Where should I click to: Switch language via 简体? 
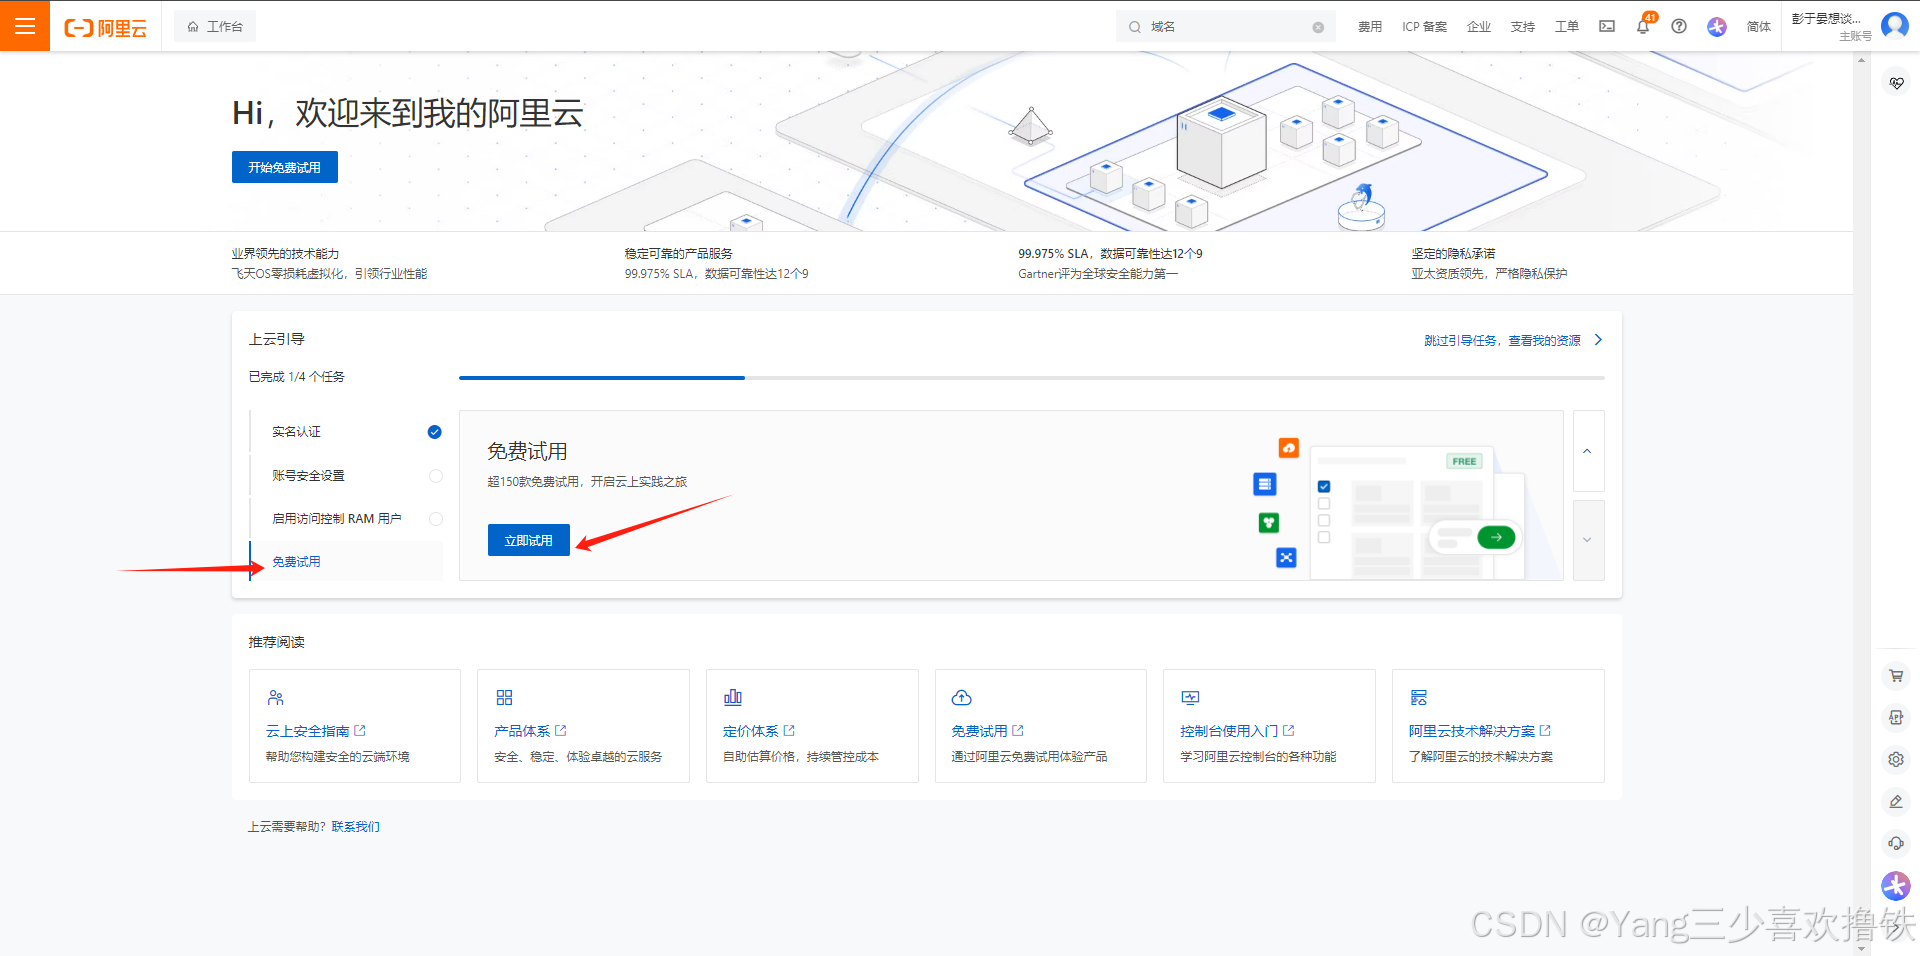point(1759,27)
